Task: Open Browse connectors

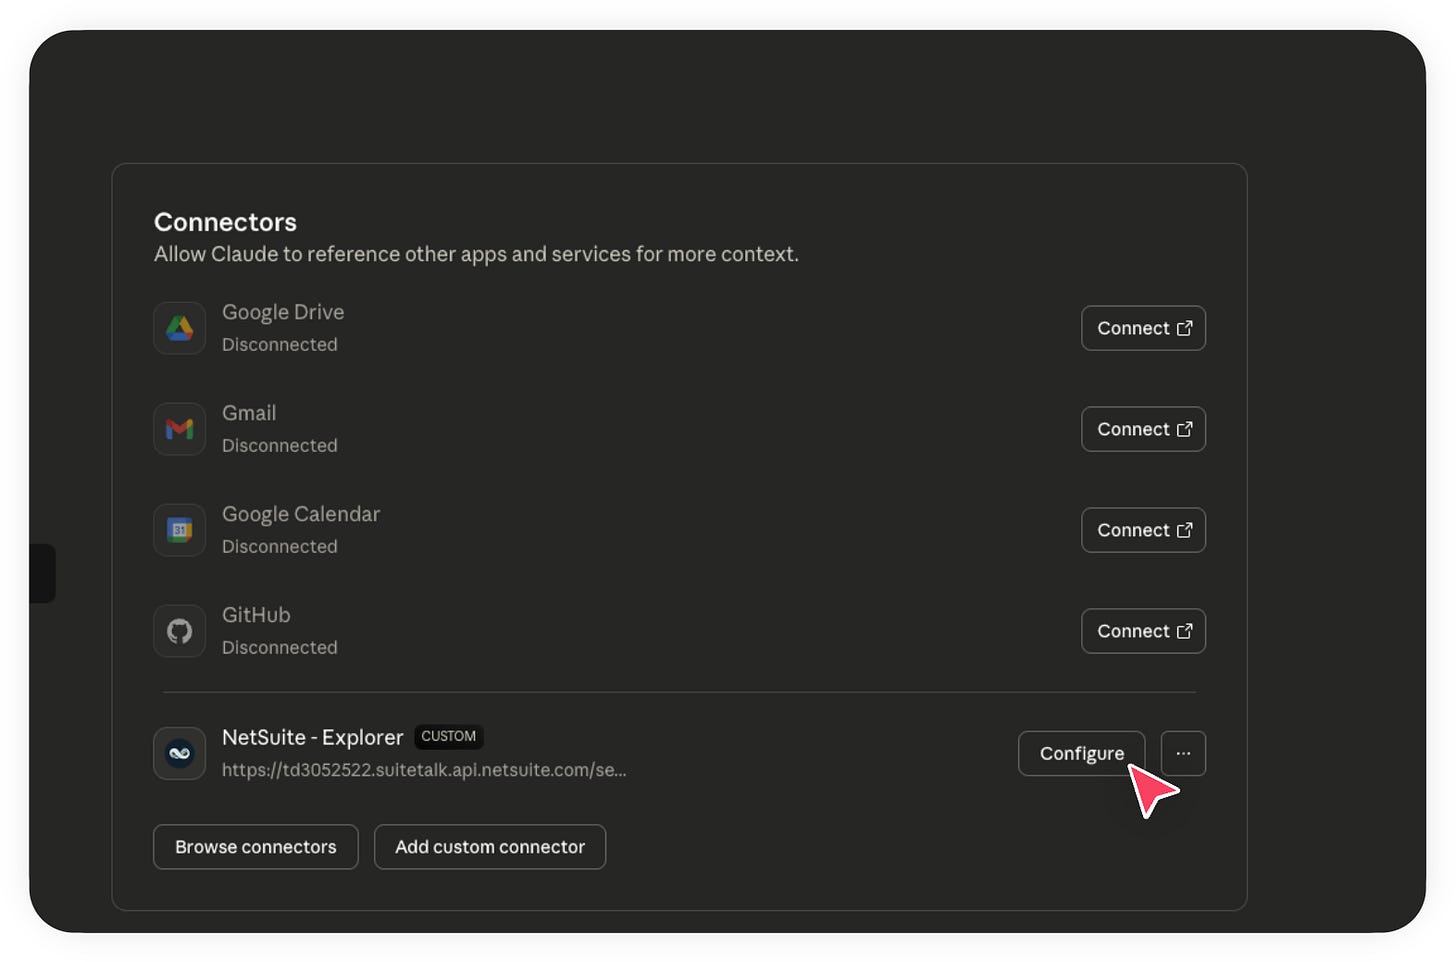Action: pyautogui.click(x=256, y=847)
